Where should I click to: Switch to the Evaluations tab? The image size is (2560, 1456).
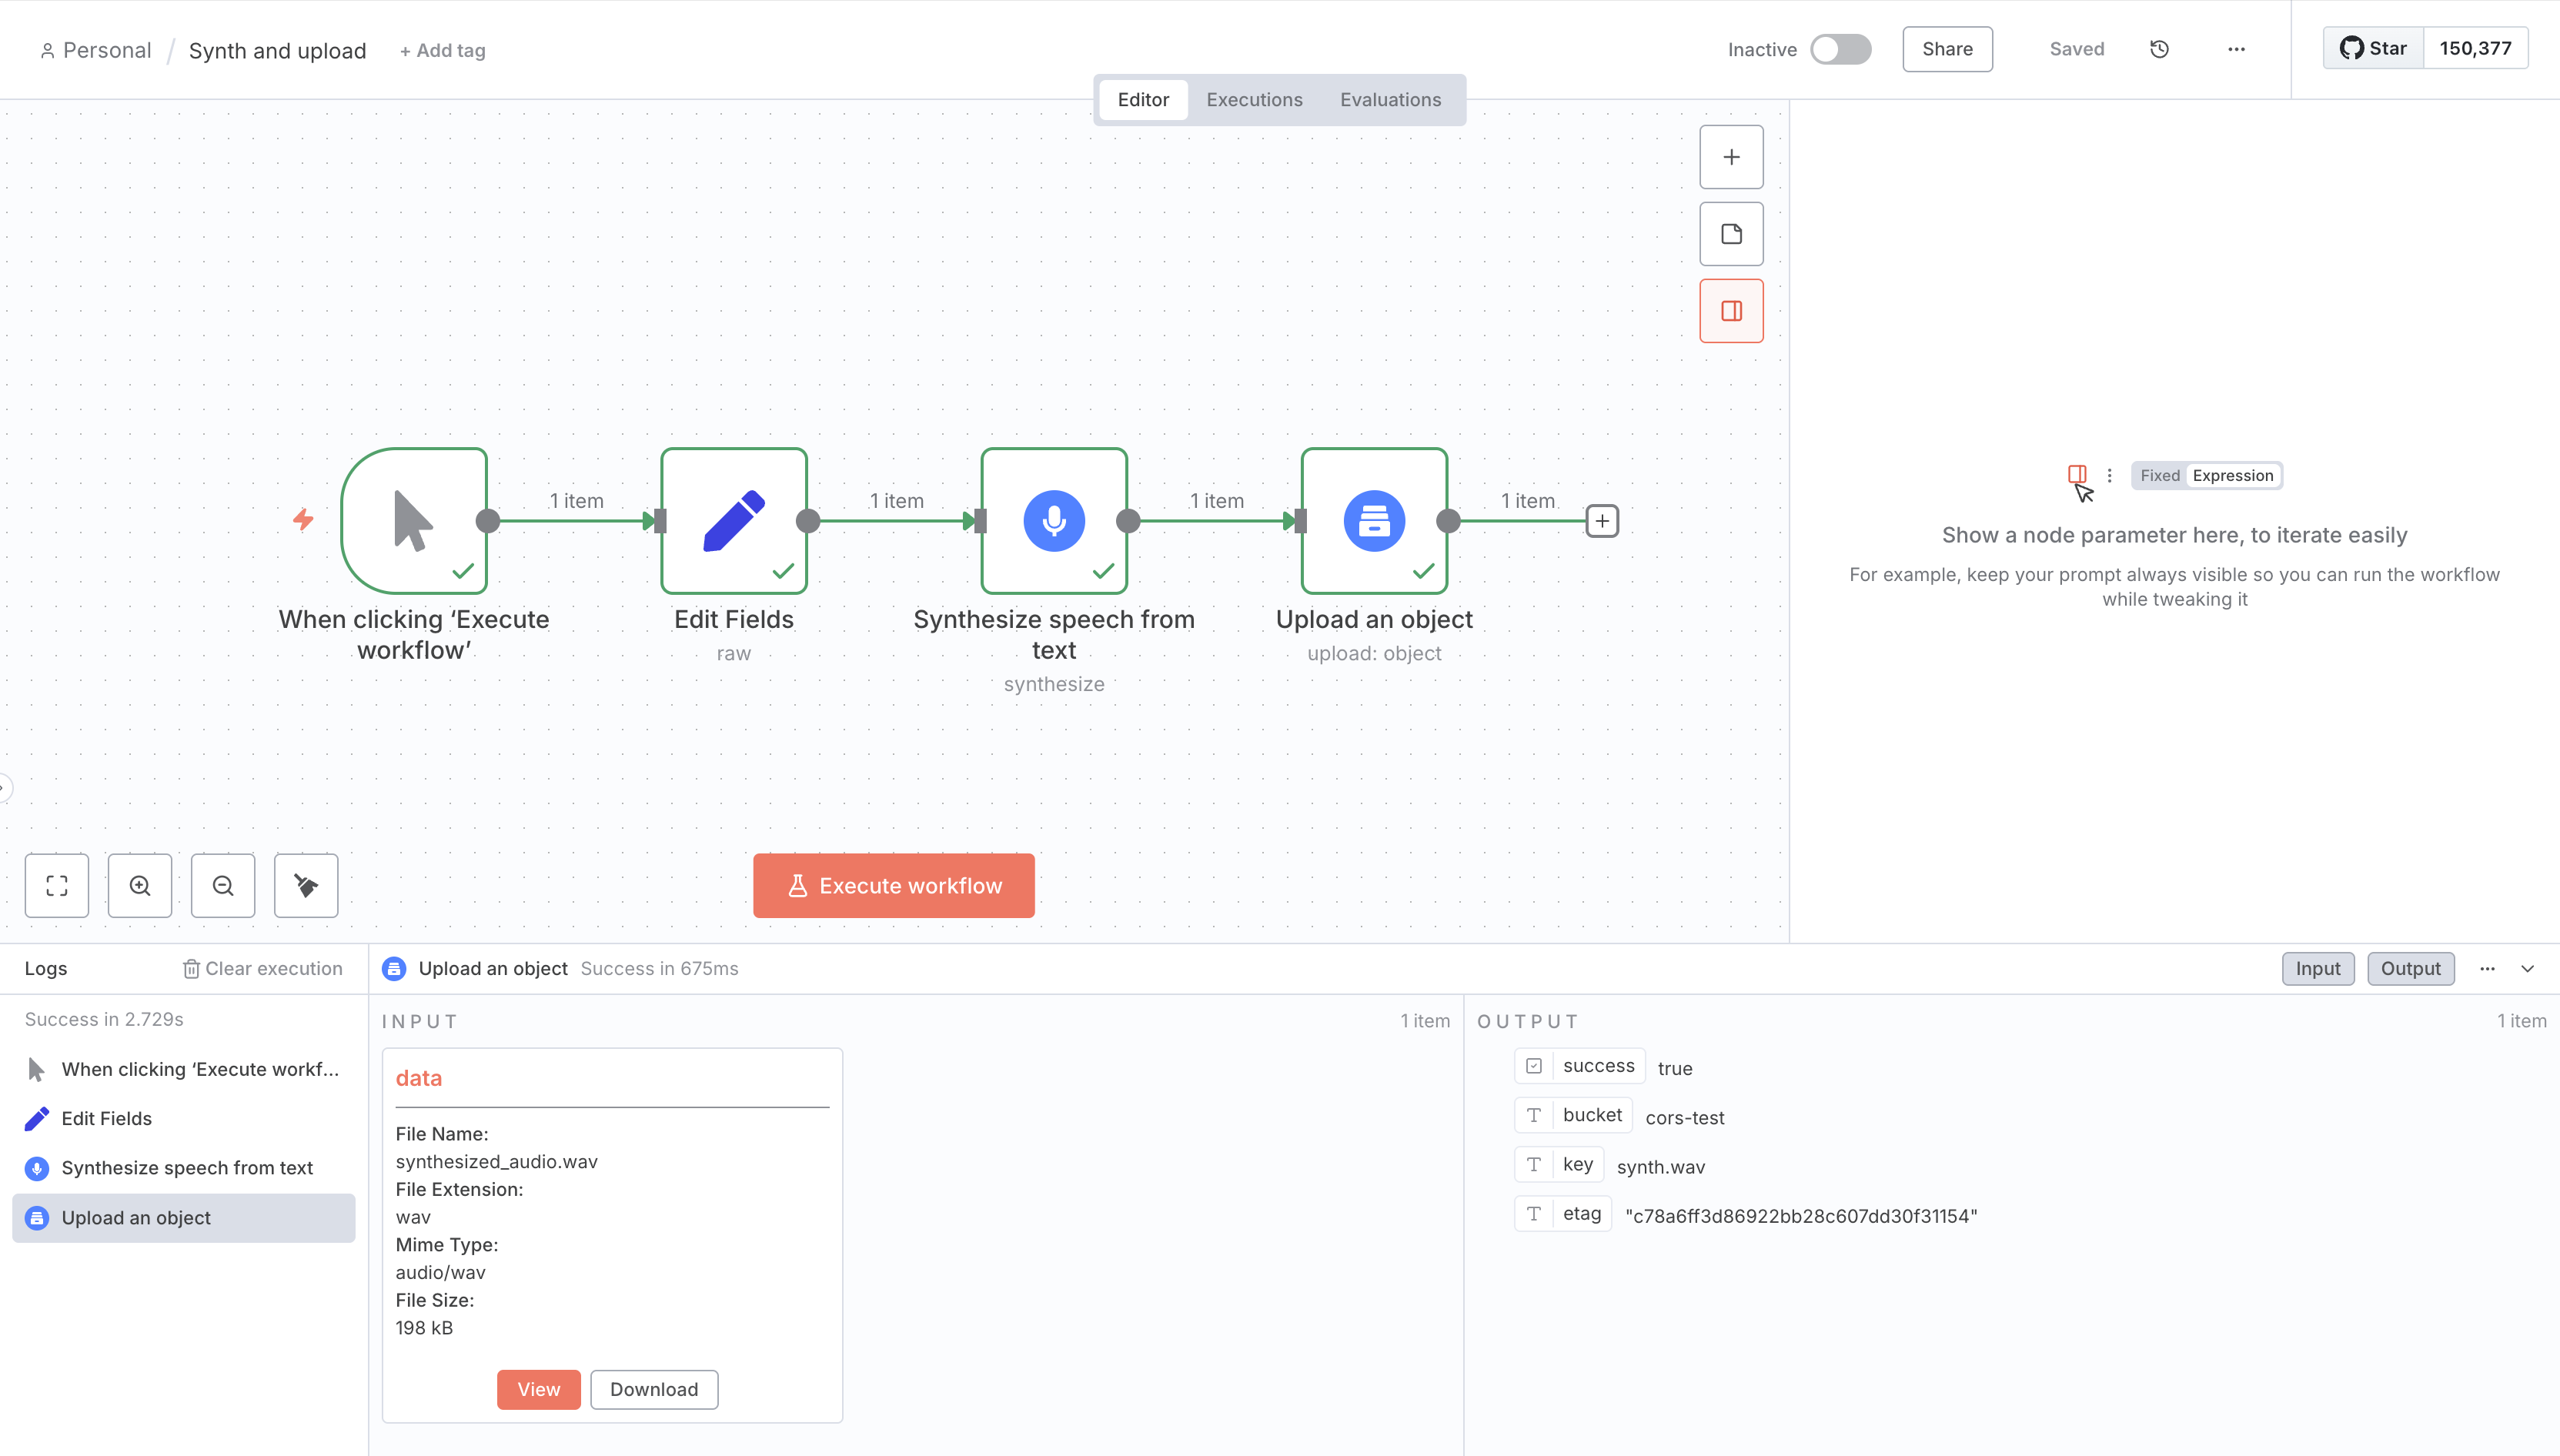point(1390,99)
